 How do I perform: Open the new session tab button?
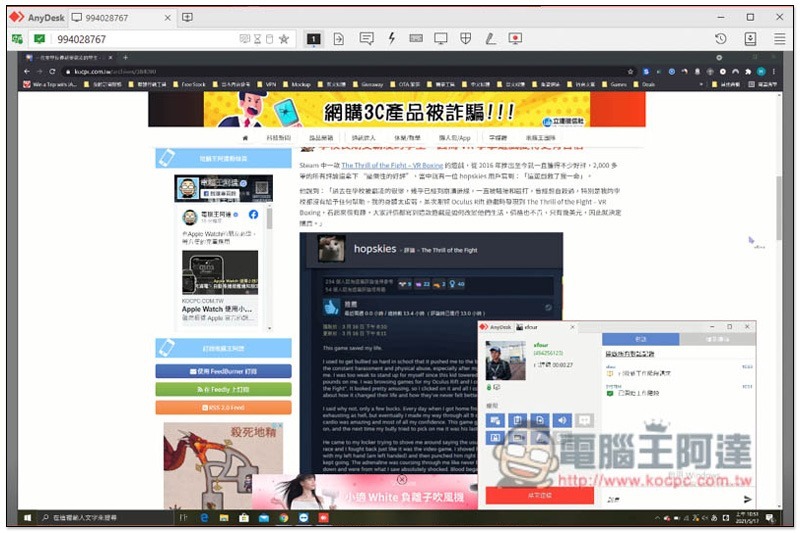click(187, 17)
